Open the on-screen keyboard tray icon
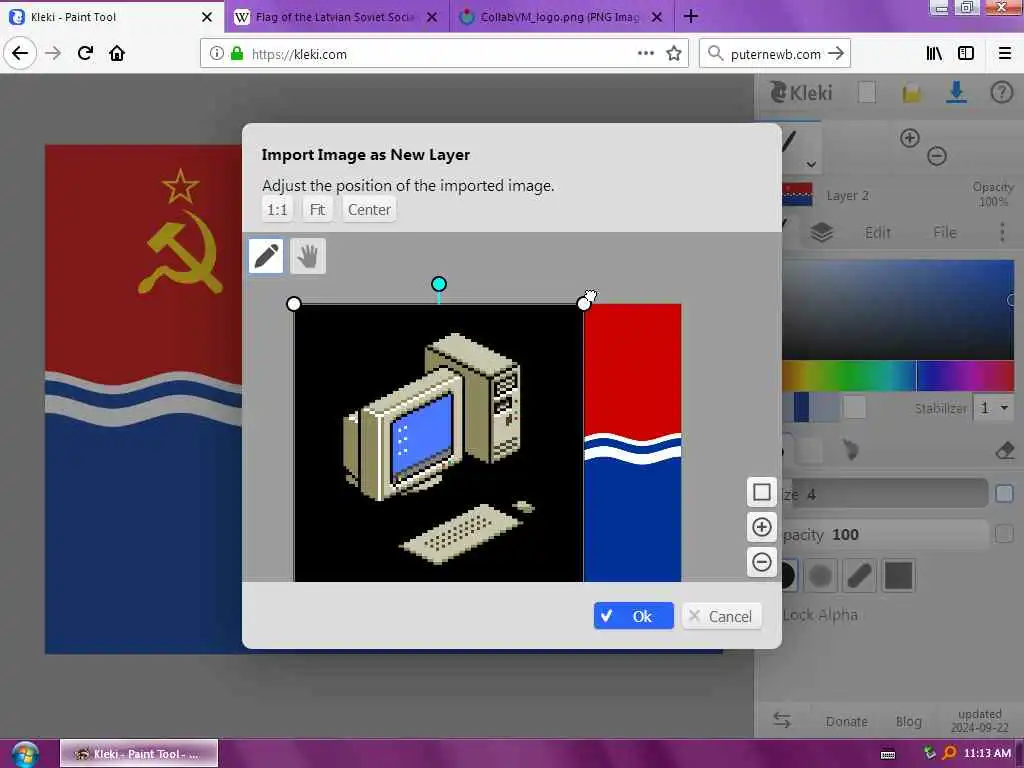The width and height of the screenshot is (1024, 768). (x=888, y=754)
